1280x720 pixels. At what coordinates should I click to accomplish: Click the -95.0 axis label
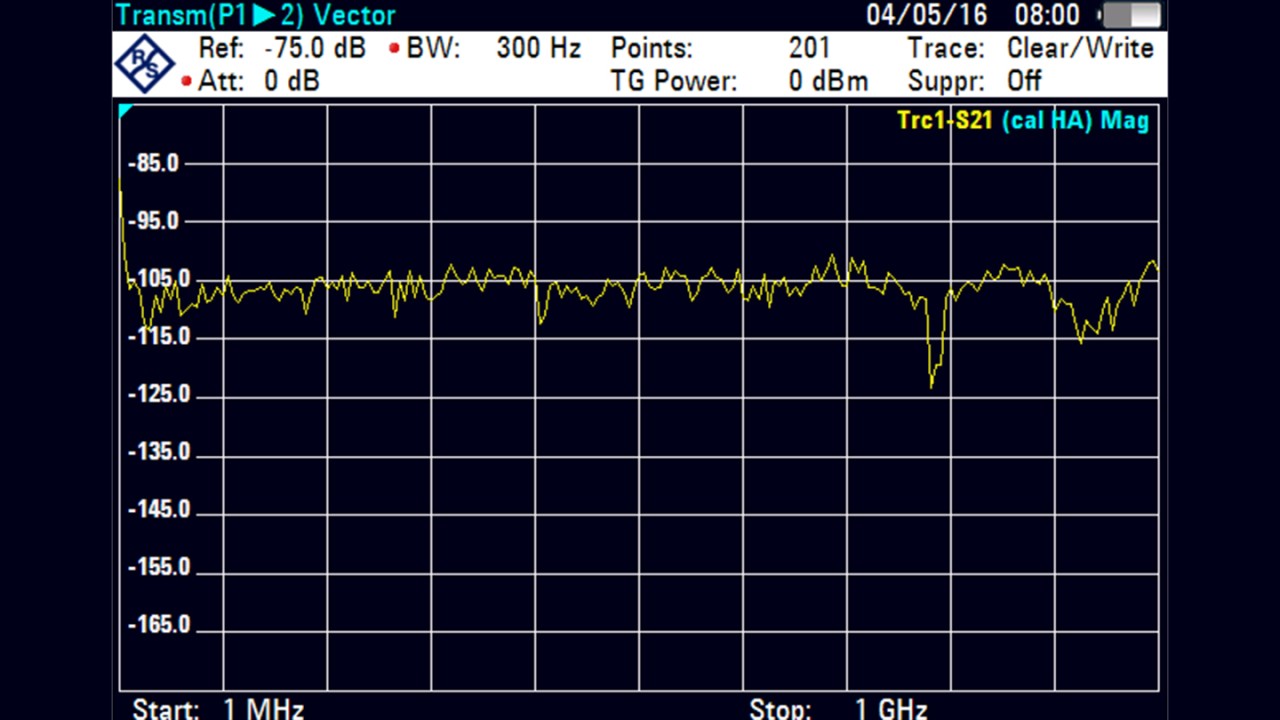click(x=154, y=221)
